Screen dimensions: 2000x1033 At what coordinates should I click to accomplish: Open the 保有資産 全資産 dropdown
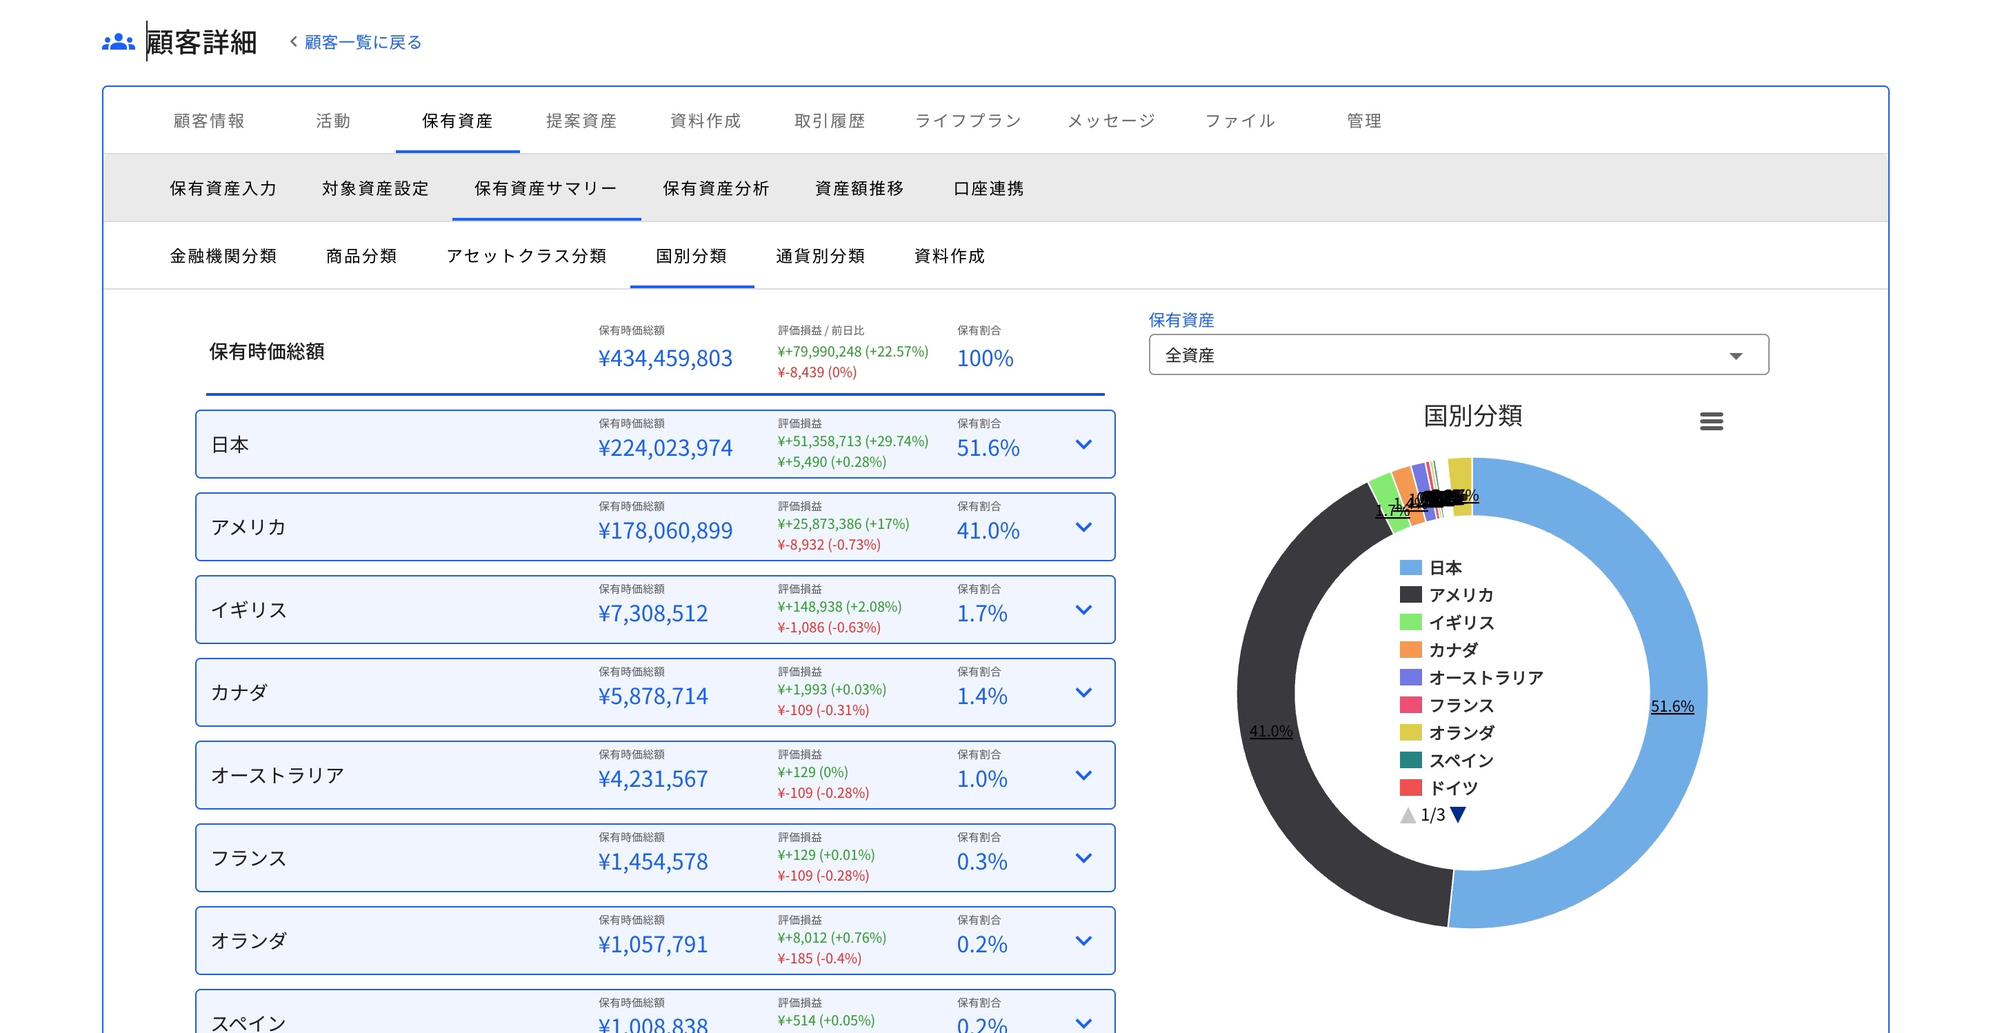coord(1459,355)
